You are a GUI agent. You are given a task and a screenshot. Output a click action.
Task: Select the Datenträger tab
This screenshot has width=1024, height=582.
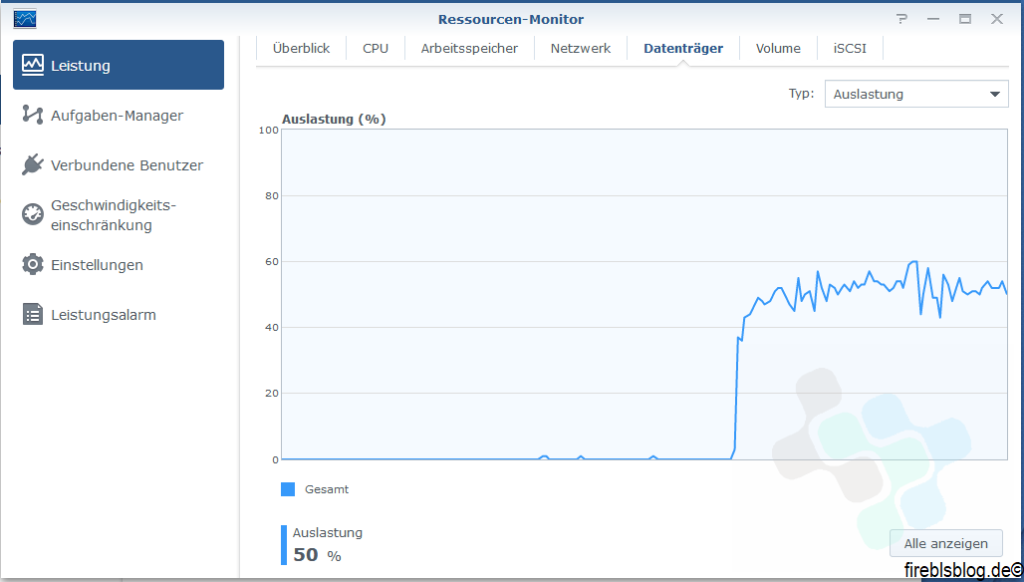[683, 48]
